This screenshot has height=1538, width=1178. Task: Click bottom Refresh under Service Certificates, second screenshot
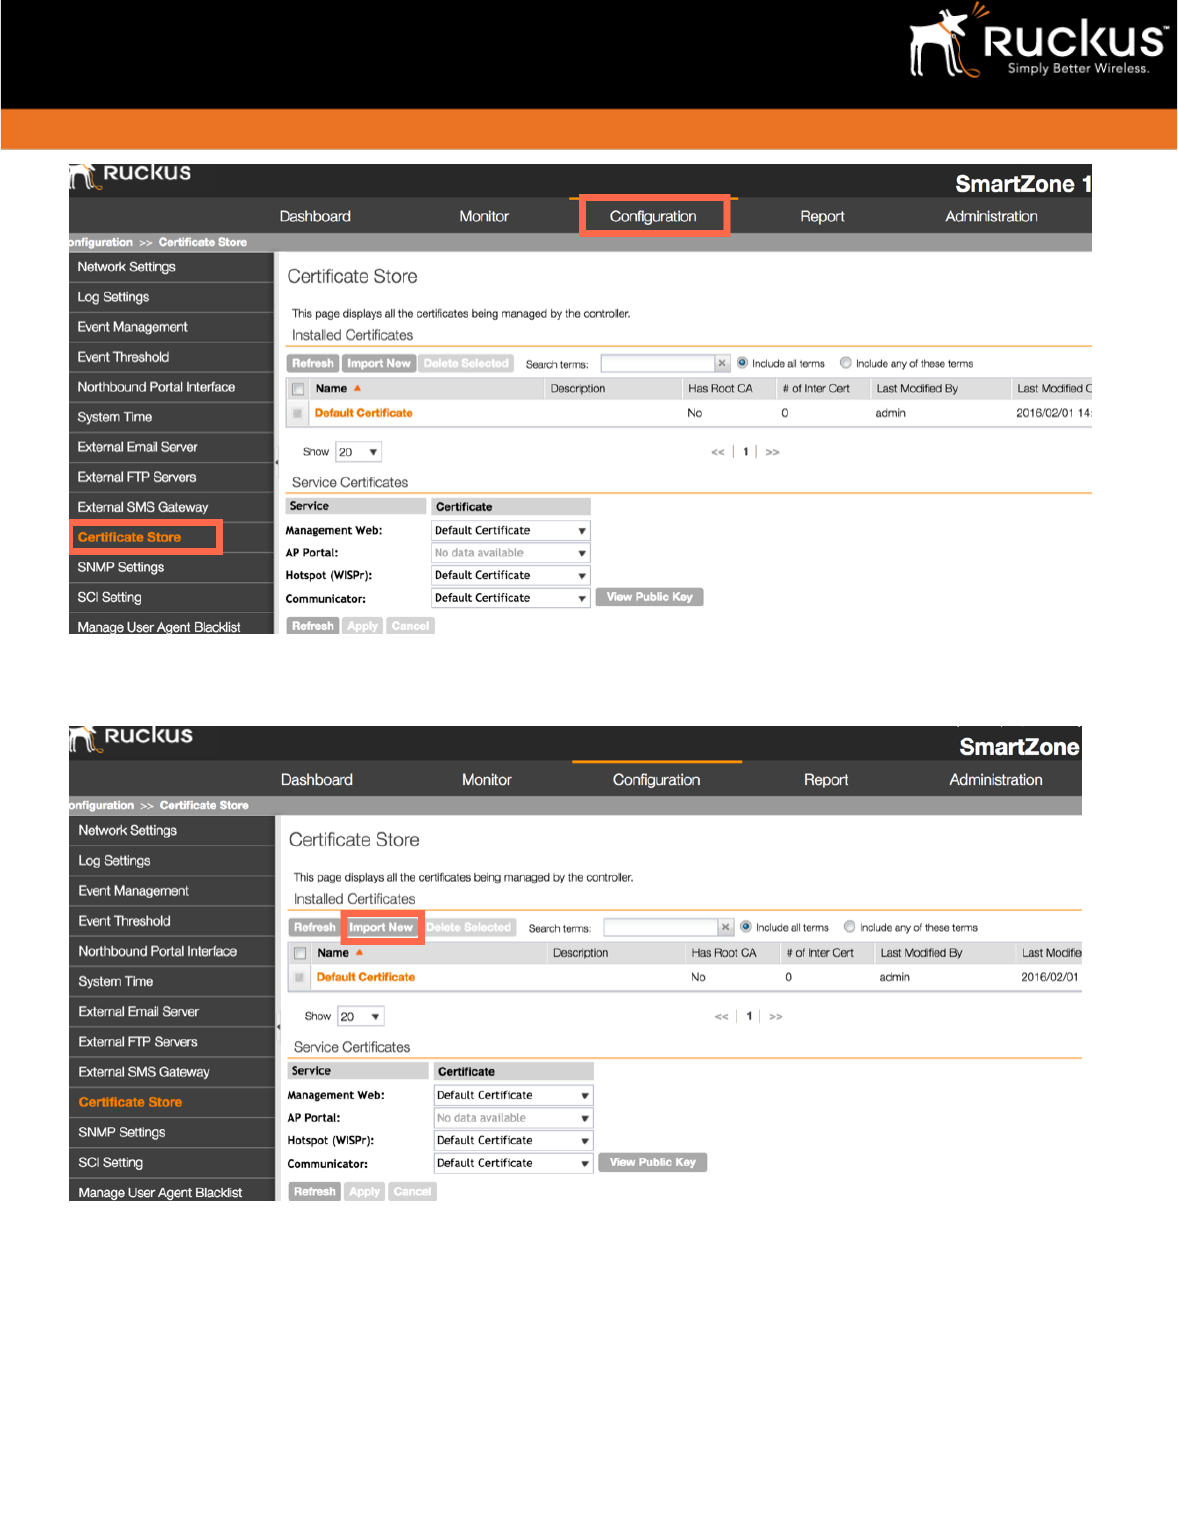[x=315, y=1192]
